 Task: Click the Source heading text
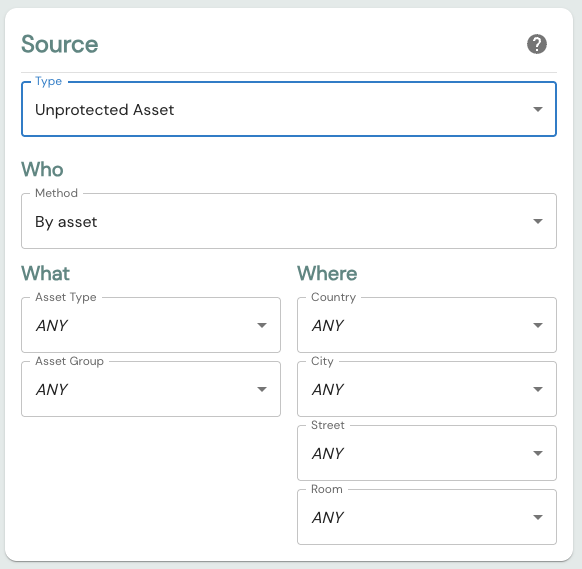click(60, 44)
